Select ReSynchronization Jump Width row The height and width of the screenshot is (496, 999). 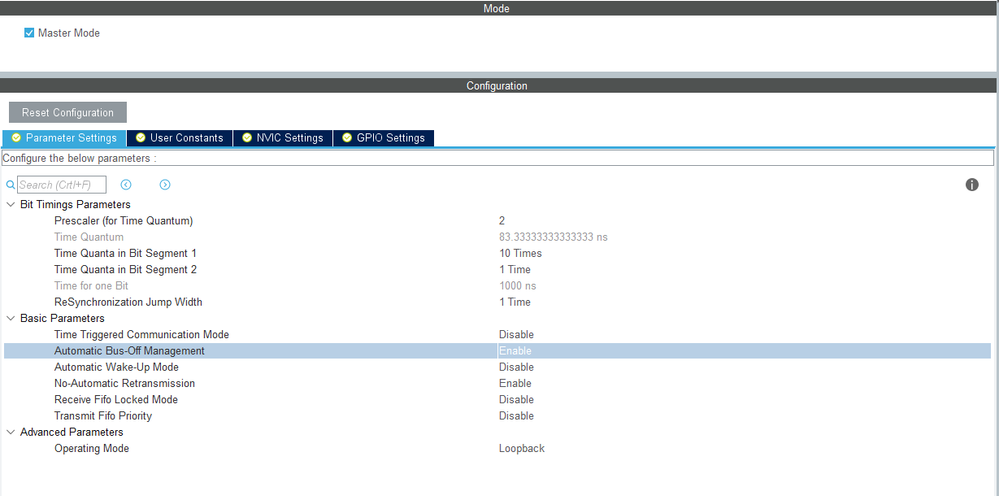tap(497, 302)
